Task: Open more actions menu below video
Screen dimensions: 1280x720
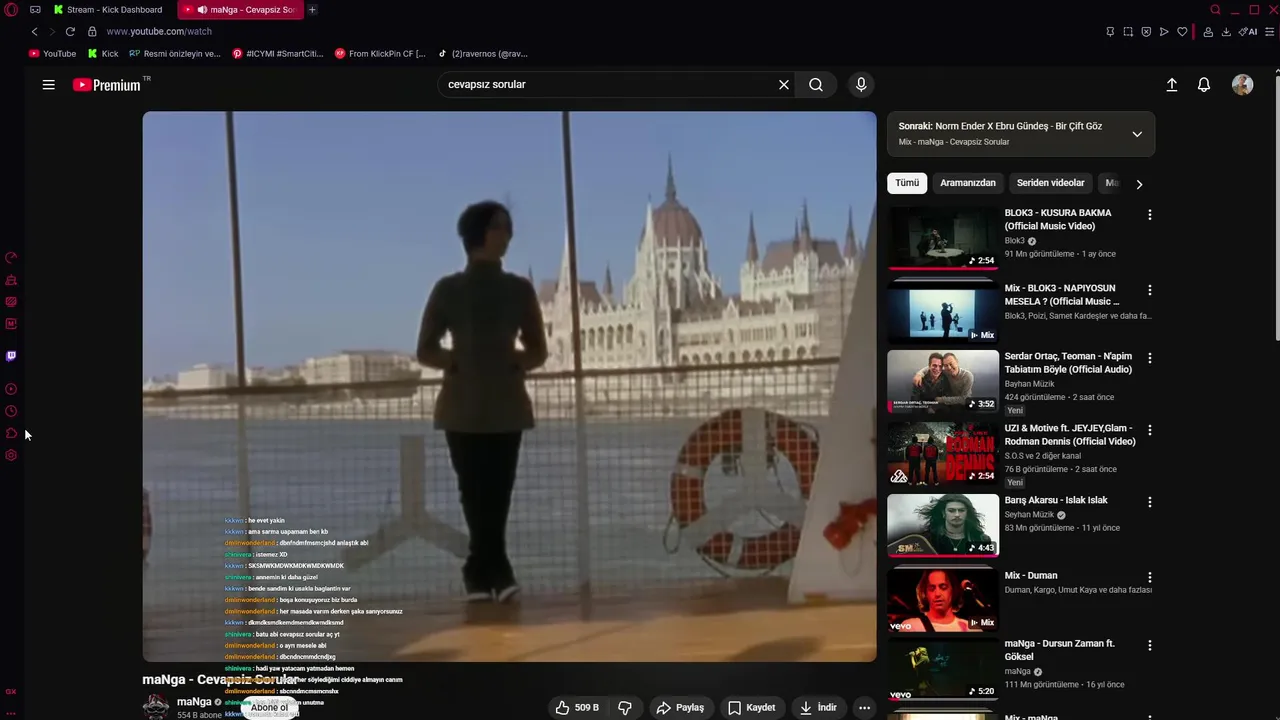Action: click(x=864, y=707)
